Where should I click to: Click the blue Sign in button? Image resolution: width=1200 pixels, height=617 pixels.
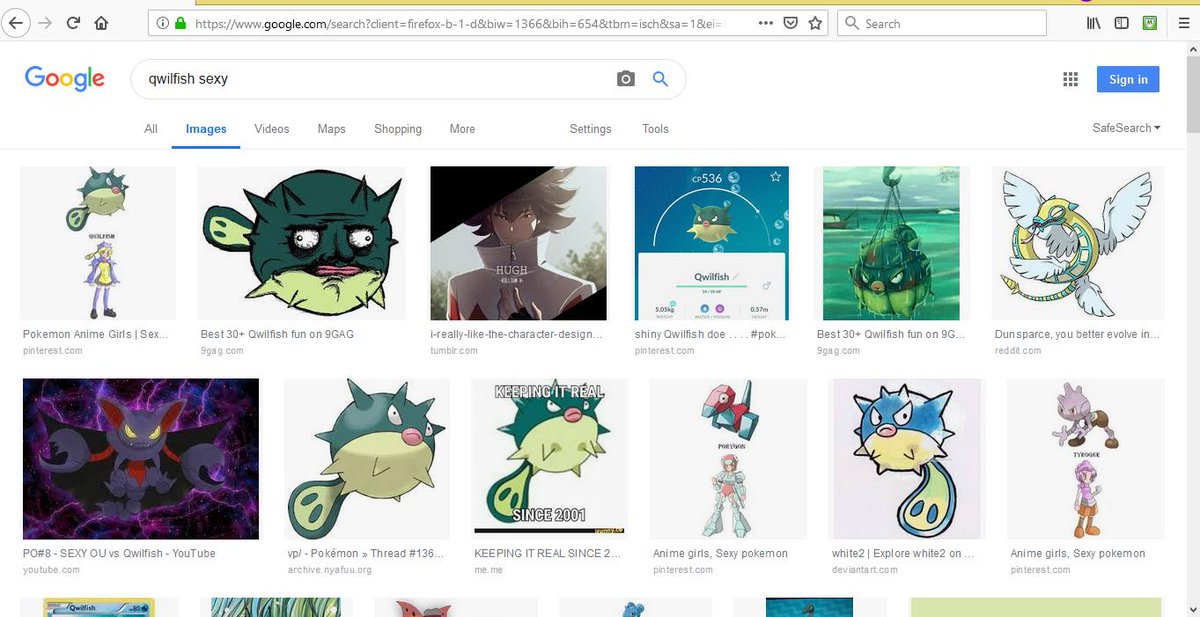tap(1128, 79)
